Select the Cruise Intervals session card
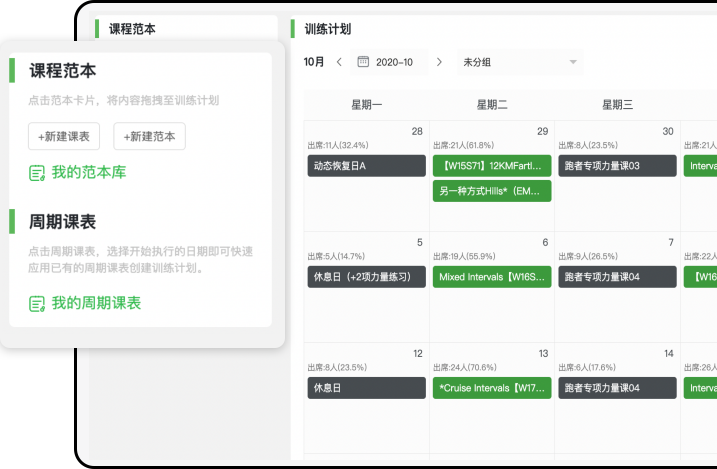Screen dimensions: 717x469 [x=492, y=388]
